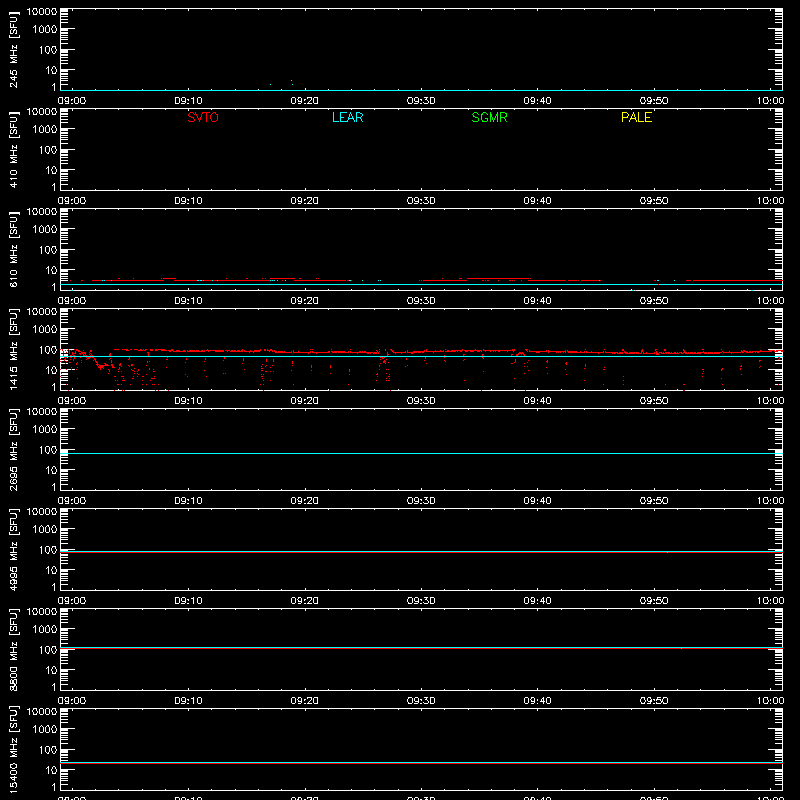The height and width of the screenshot is (800, 800).
Task: Click the 1000 y-axis label of the 410 MHz panel
Action: 45,130
